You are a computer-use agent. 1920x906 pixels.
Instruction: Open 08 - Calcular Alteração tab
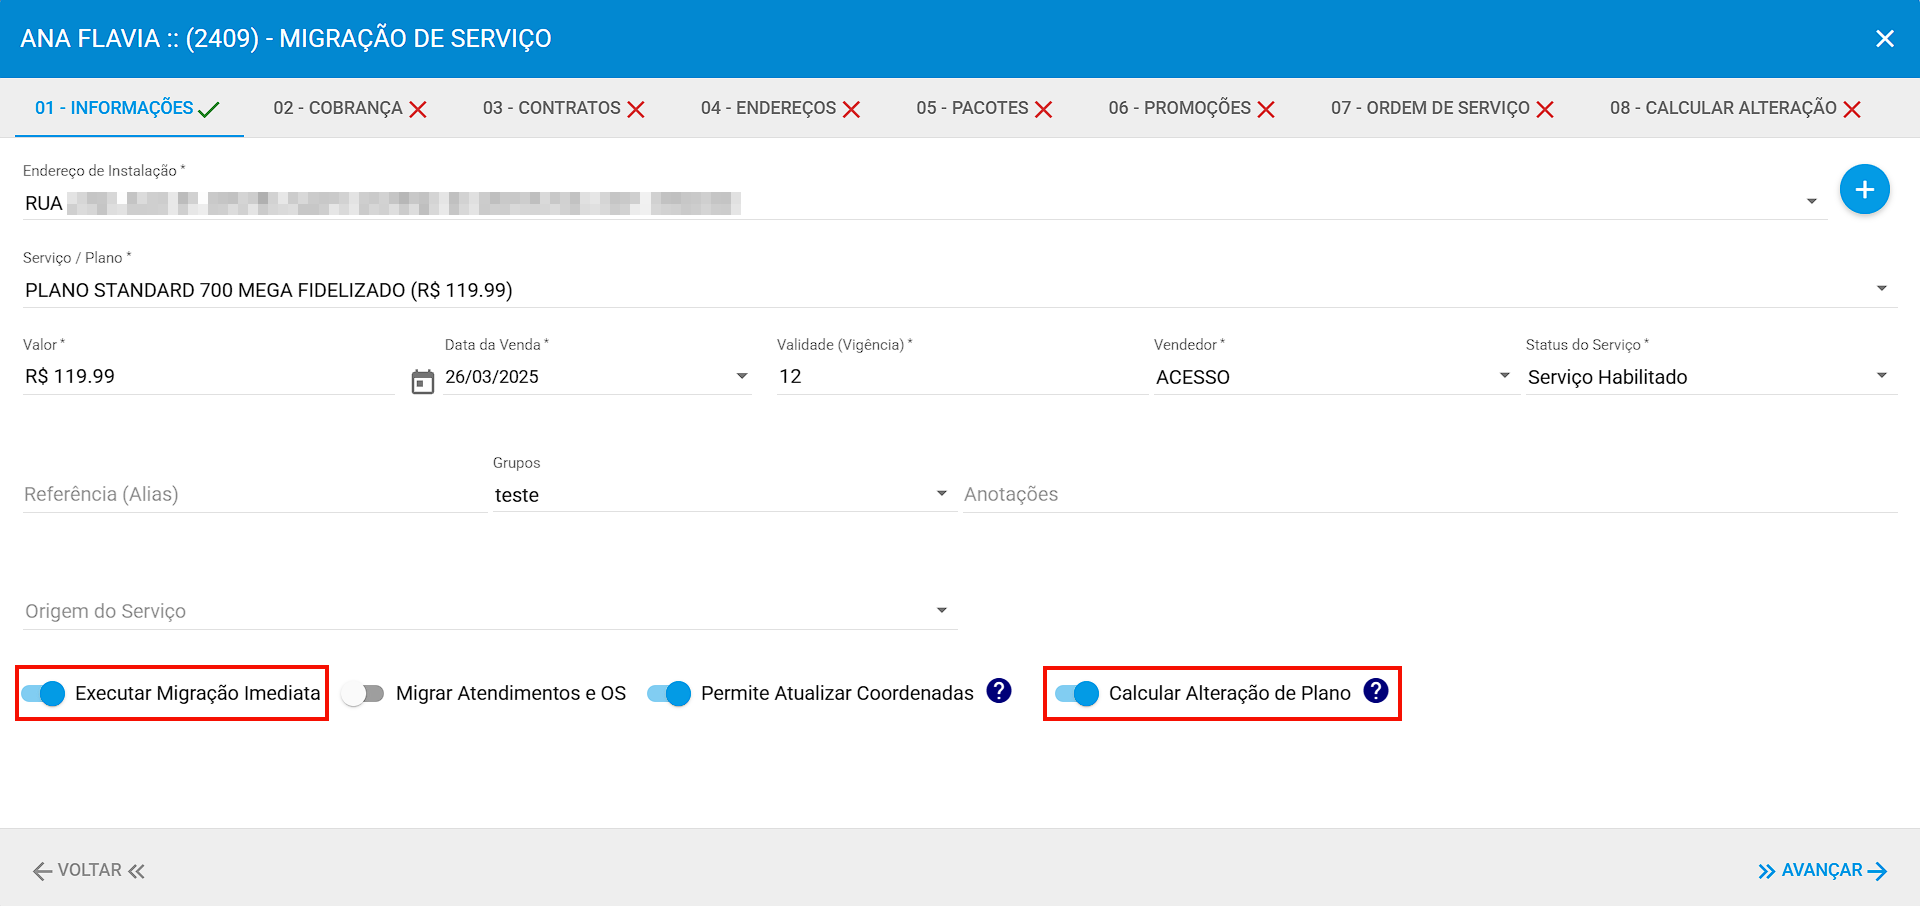(x=1735, y=108)
